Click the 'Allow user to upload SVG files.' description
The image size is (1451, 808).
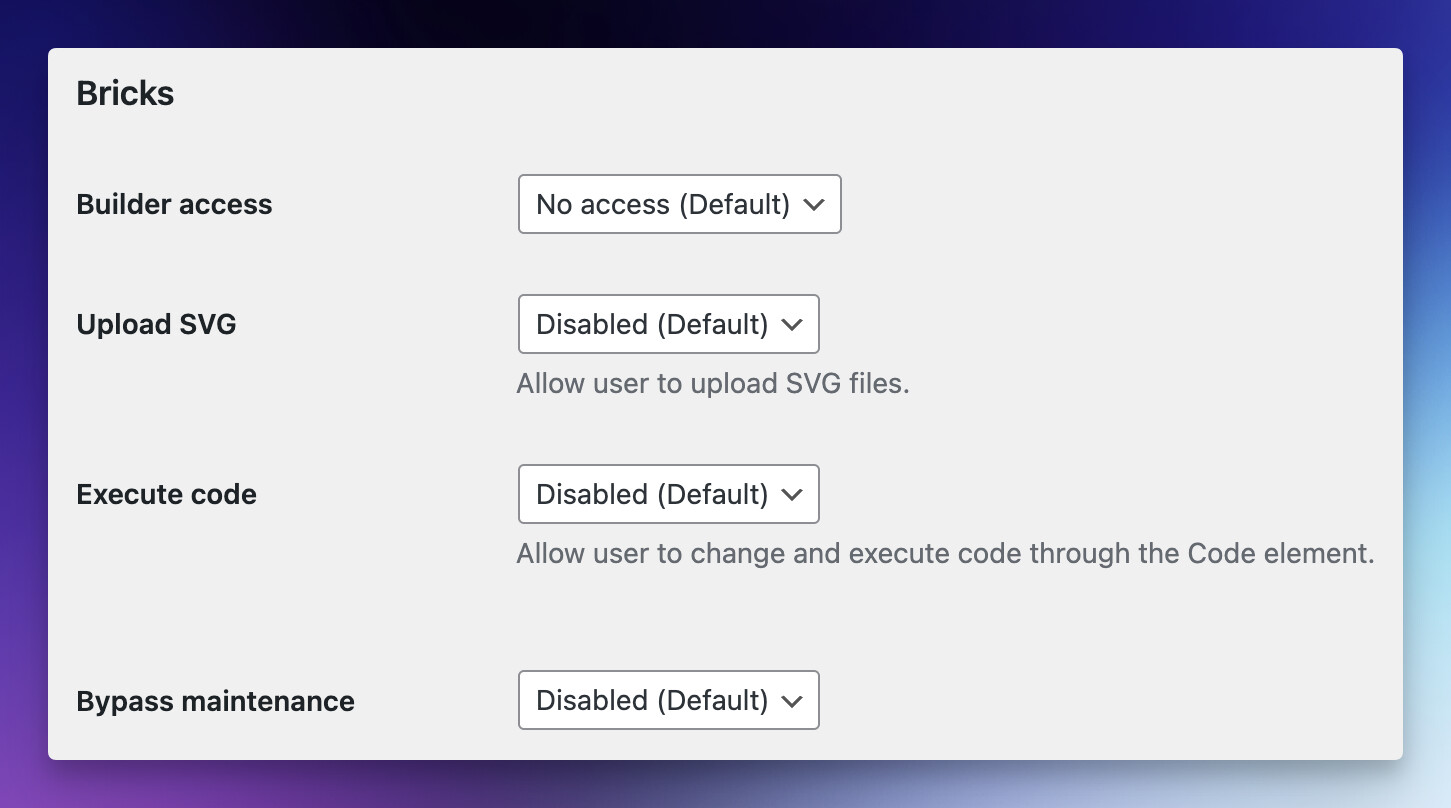(713, 384)
